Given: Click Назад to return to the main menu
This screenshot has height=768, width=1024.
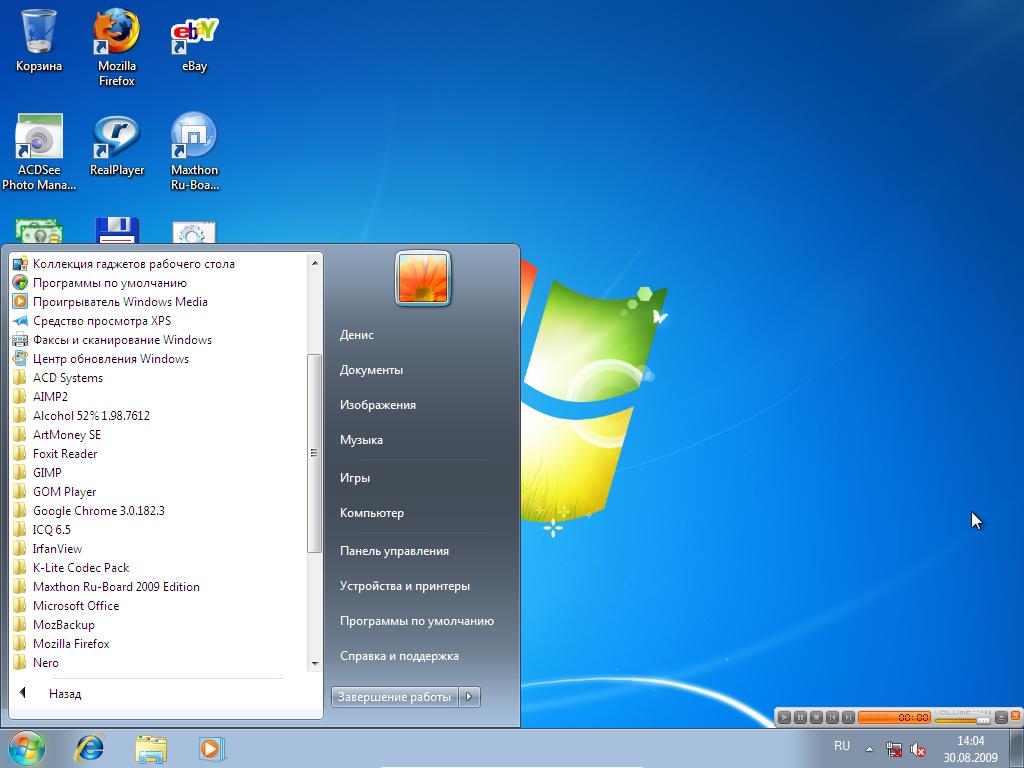Looking at the screenshot, I should pyautogui.click(x=64, y=694).
